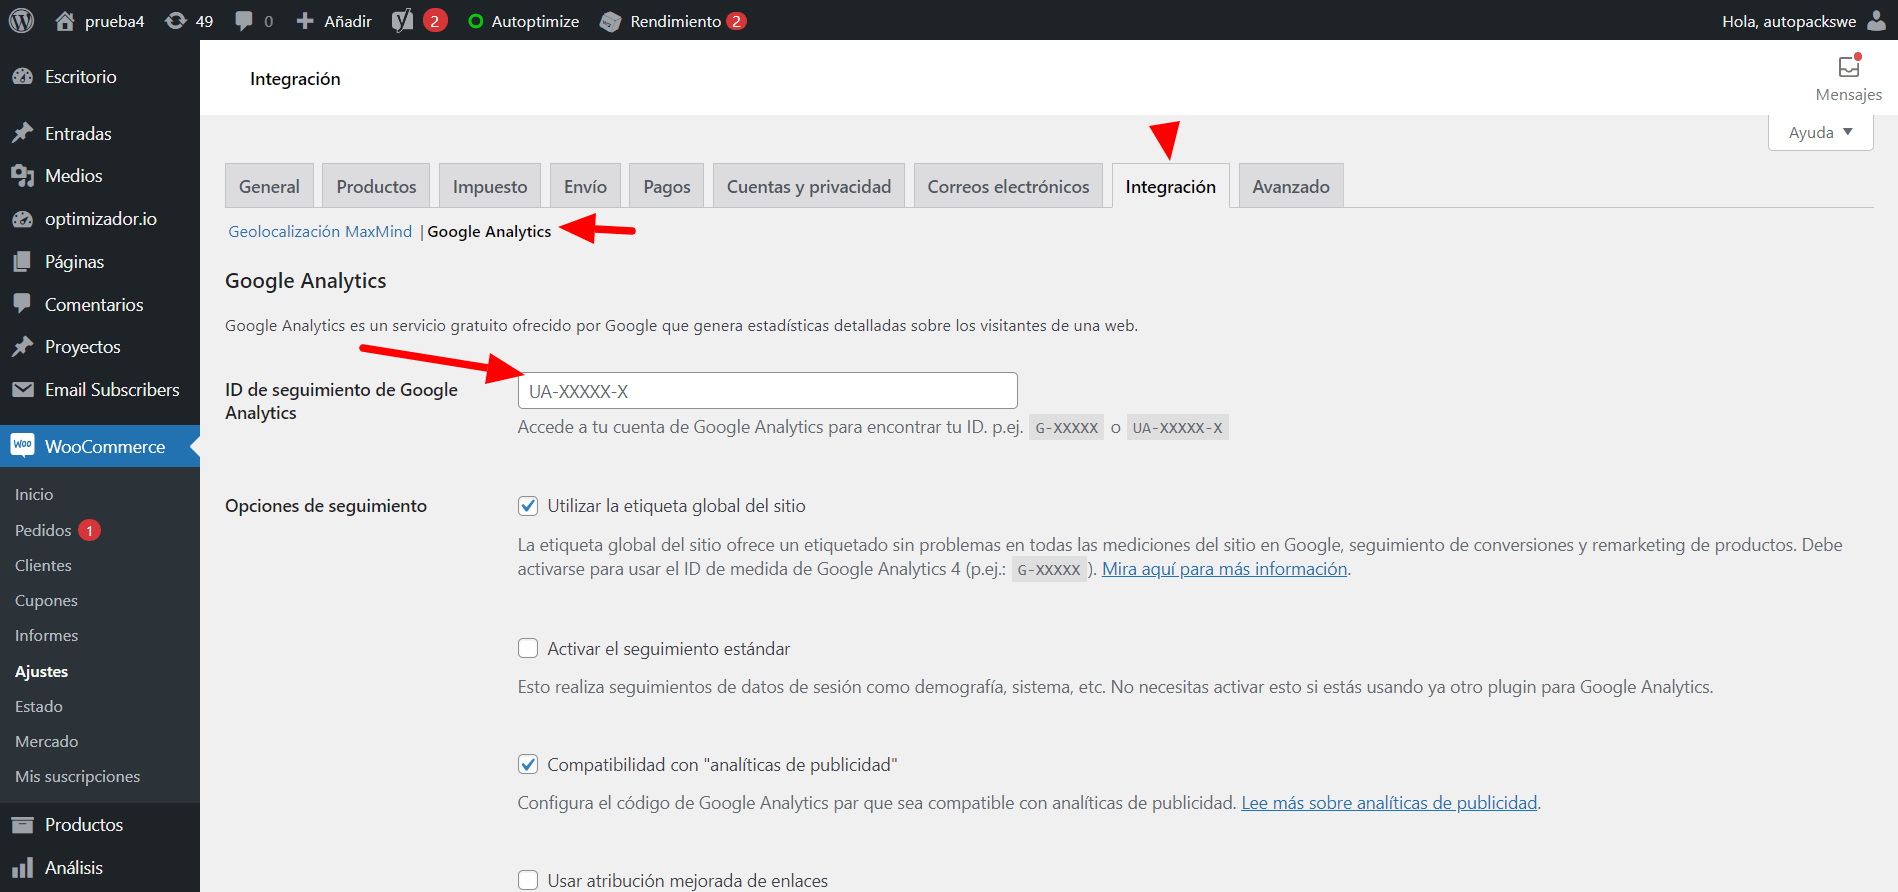The height and width of the screenshot is (892, 1898).
Task: Uncheck Compatibilidad con analíticas de publicidad
Action: pos(528,764)
